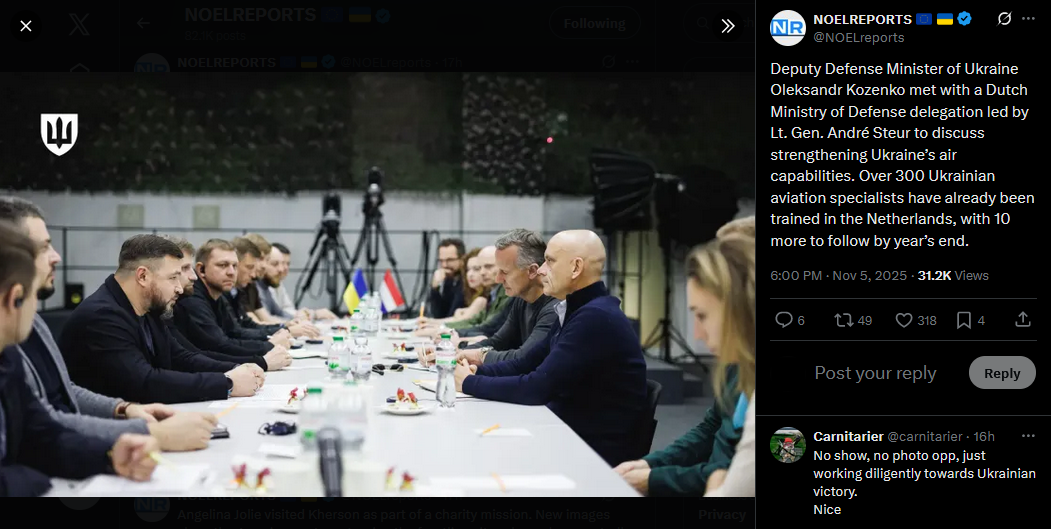
Task: Click the reply comment icon with 6
Action: (790, 320)
